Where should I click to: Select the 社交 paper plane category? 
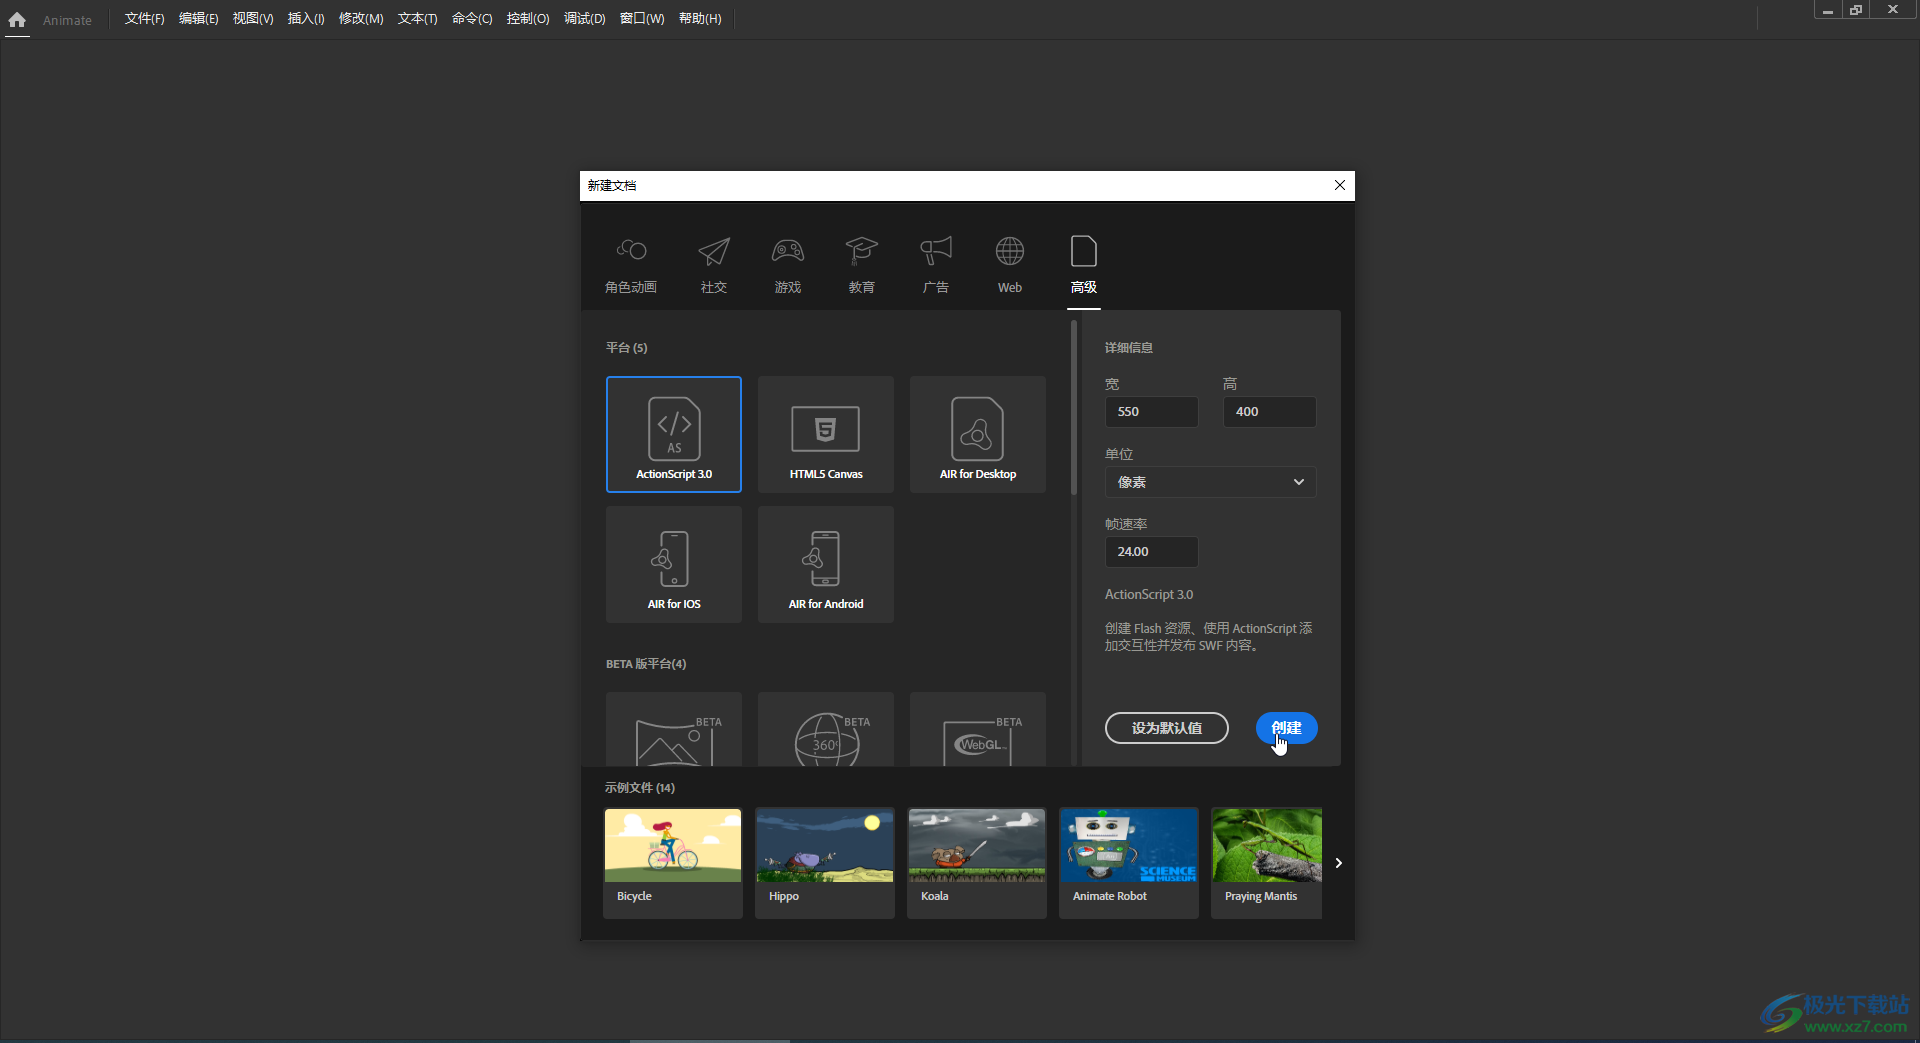[x=714, y=265]
